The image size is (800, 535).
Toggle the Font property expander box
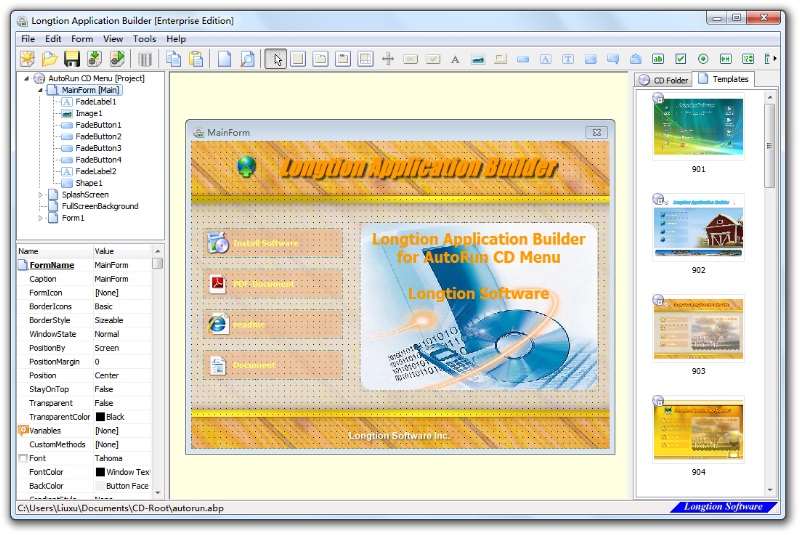click(x=22, y=458)
